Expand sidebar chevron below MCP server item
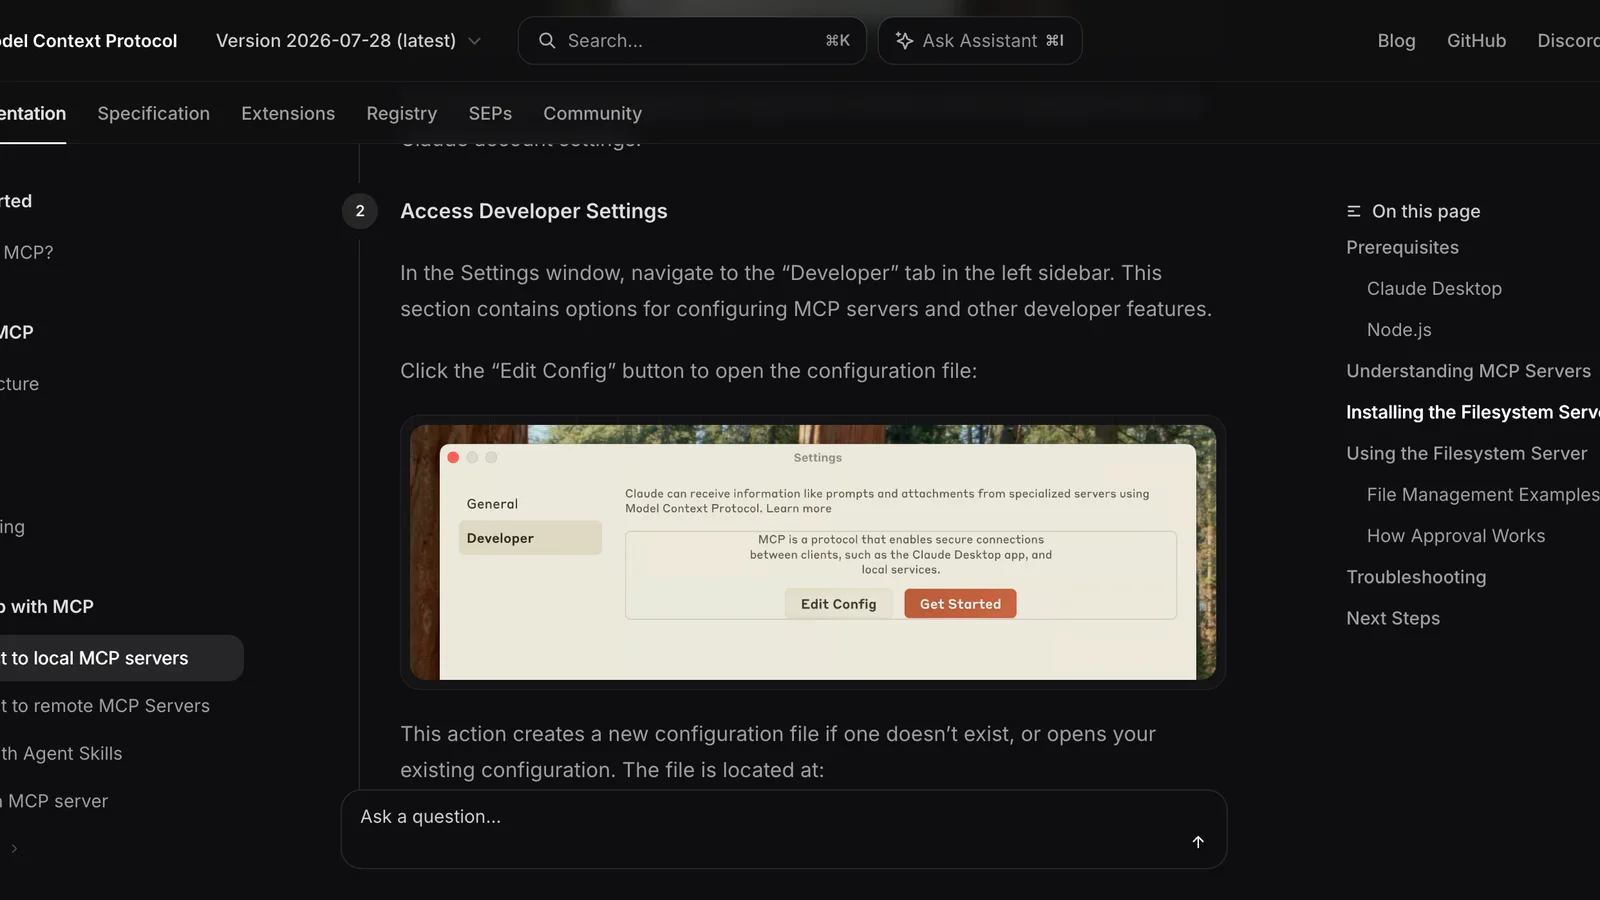 [14, 848]
